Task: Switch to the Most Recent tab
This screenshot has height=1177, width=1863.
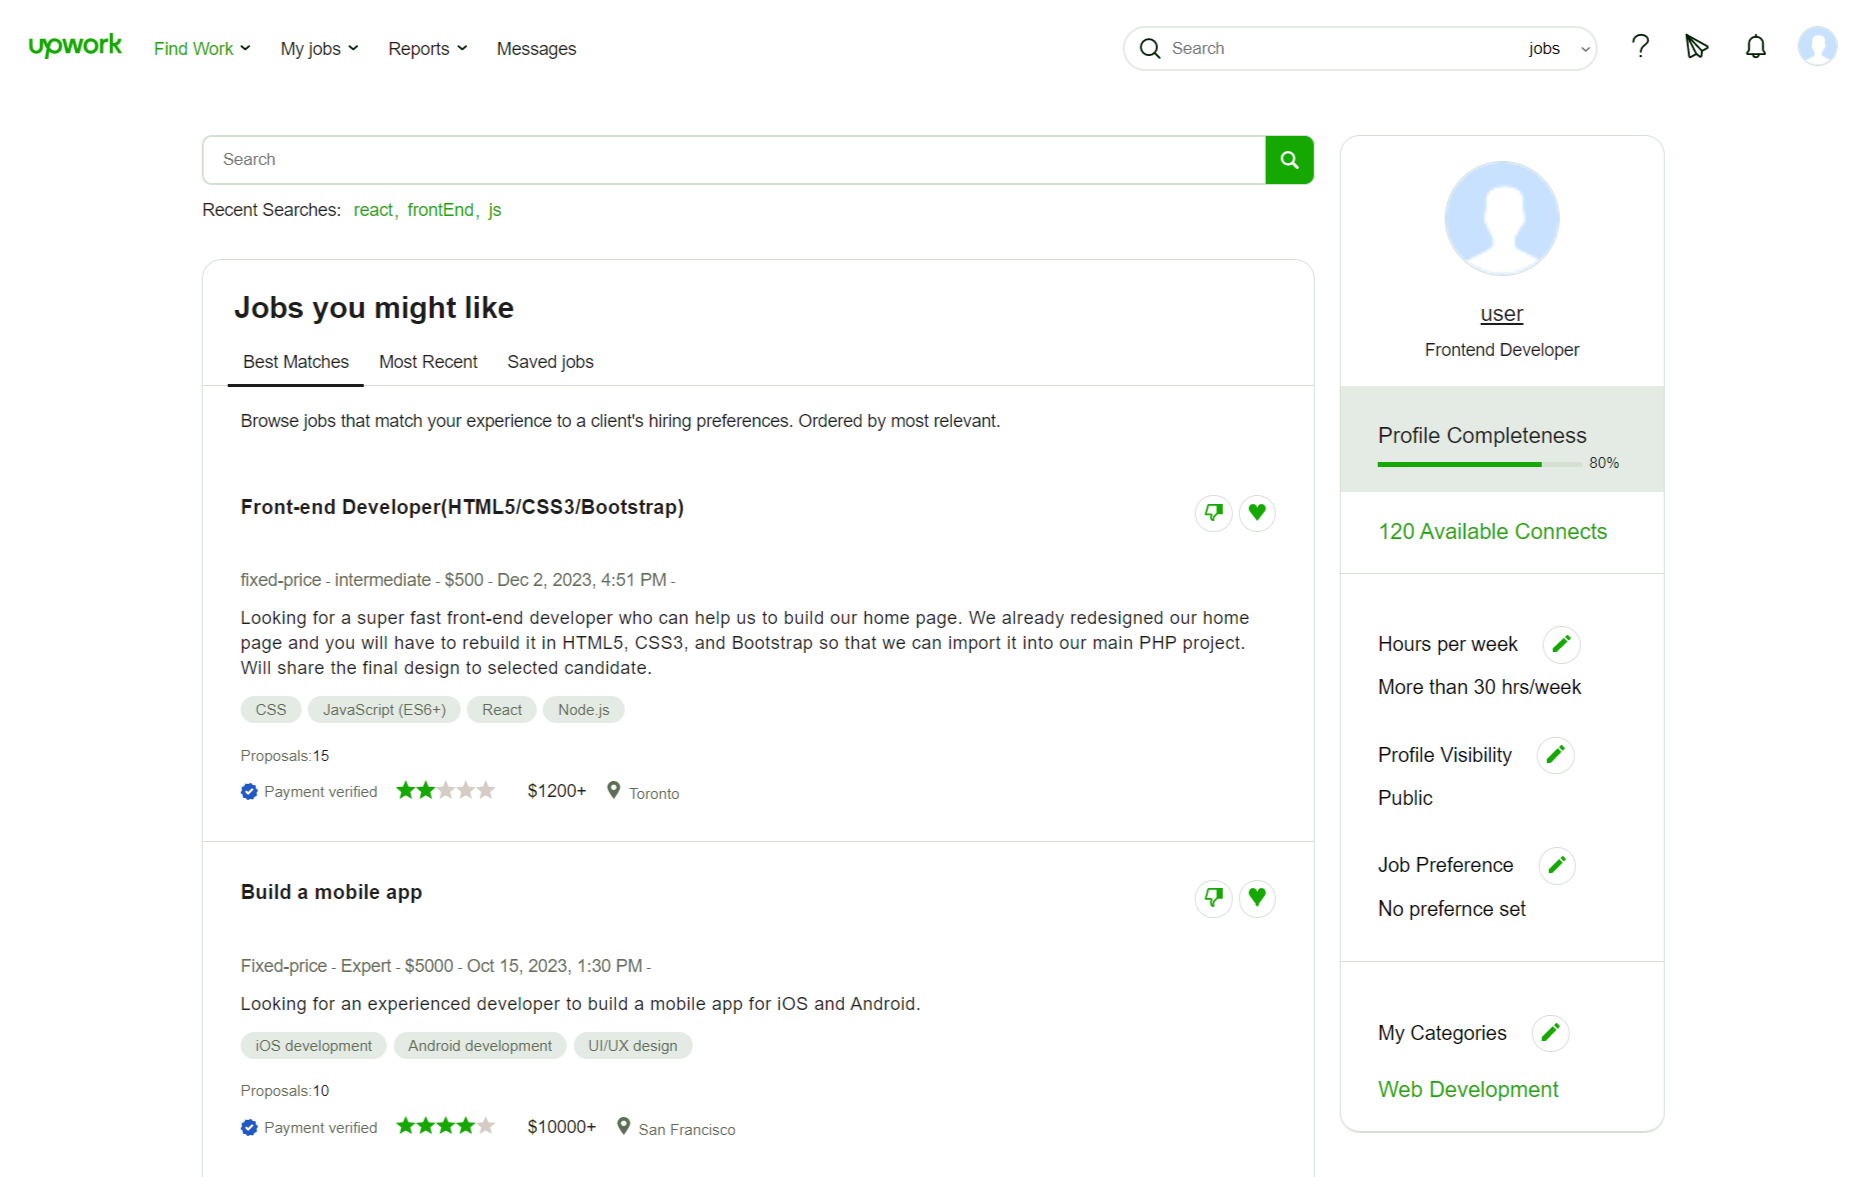Action: 428,362
